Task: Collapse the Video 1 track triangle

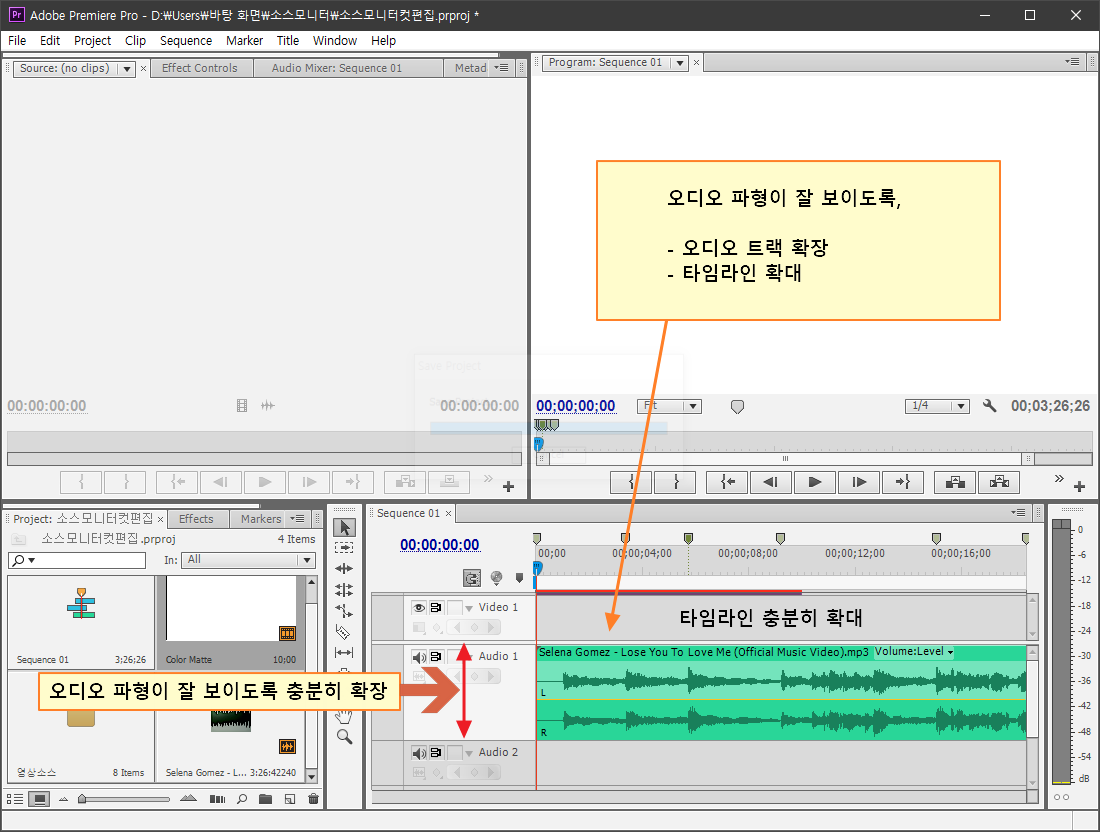Action: pyautogui.click(x=469, y=608)
